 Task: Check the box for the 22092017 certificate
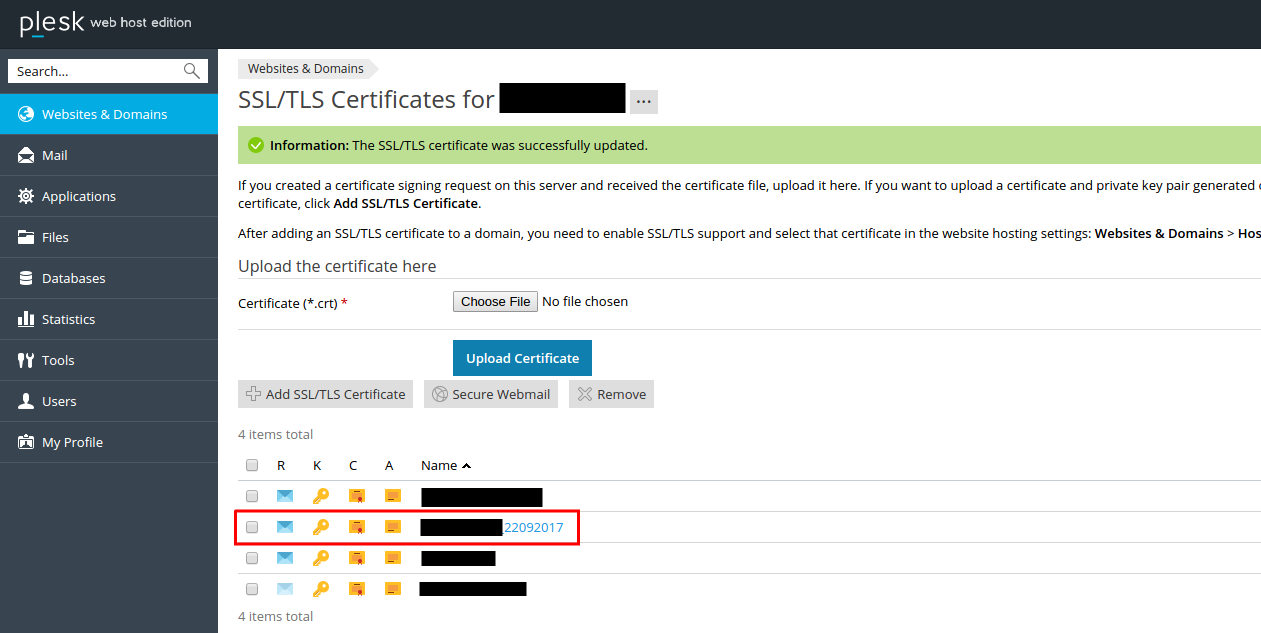click(x=252, y=527)
